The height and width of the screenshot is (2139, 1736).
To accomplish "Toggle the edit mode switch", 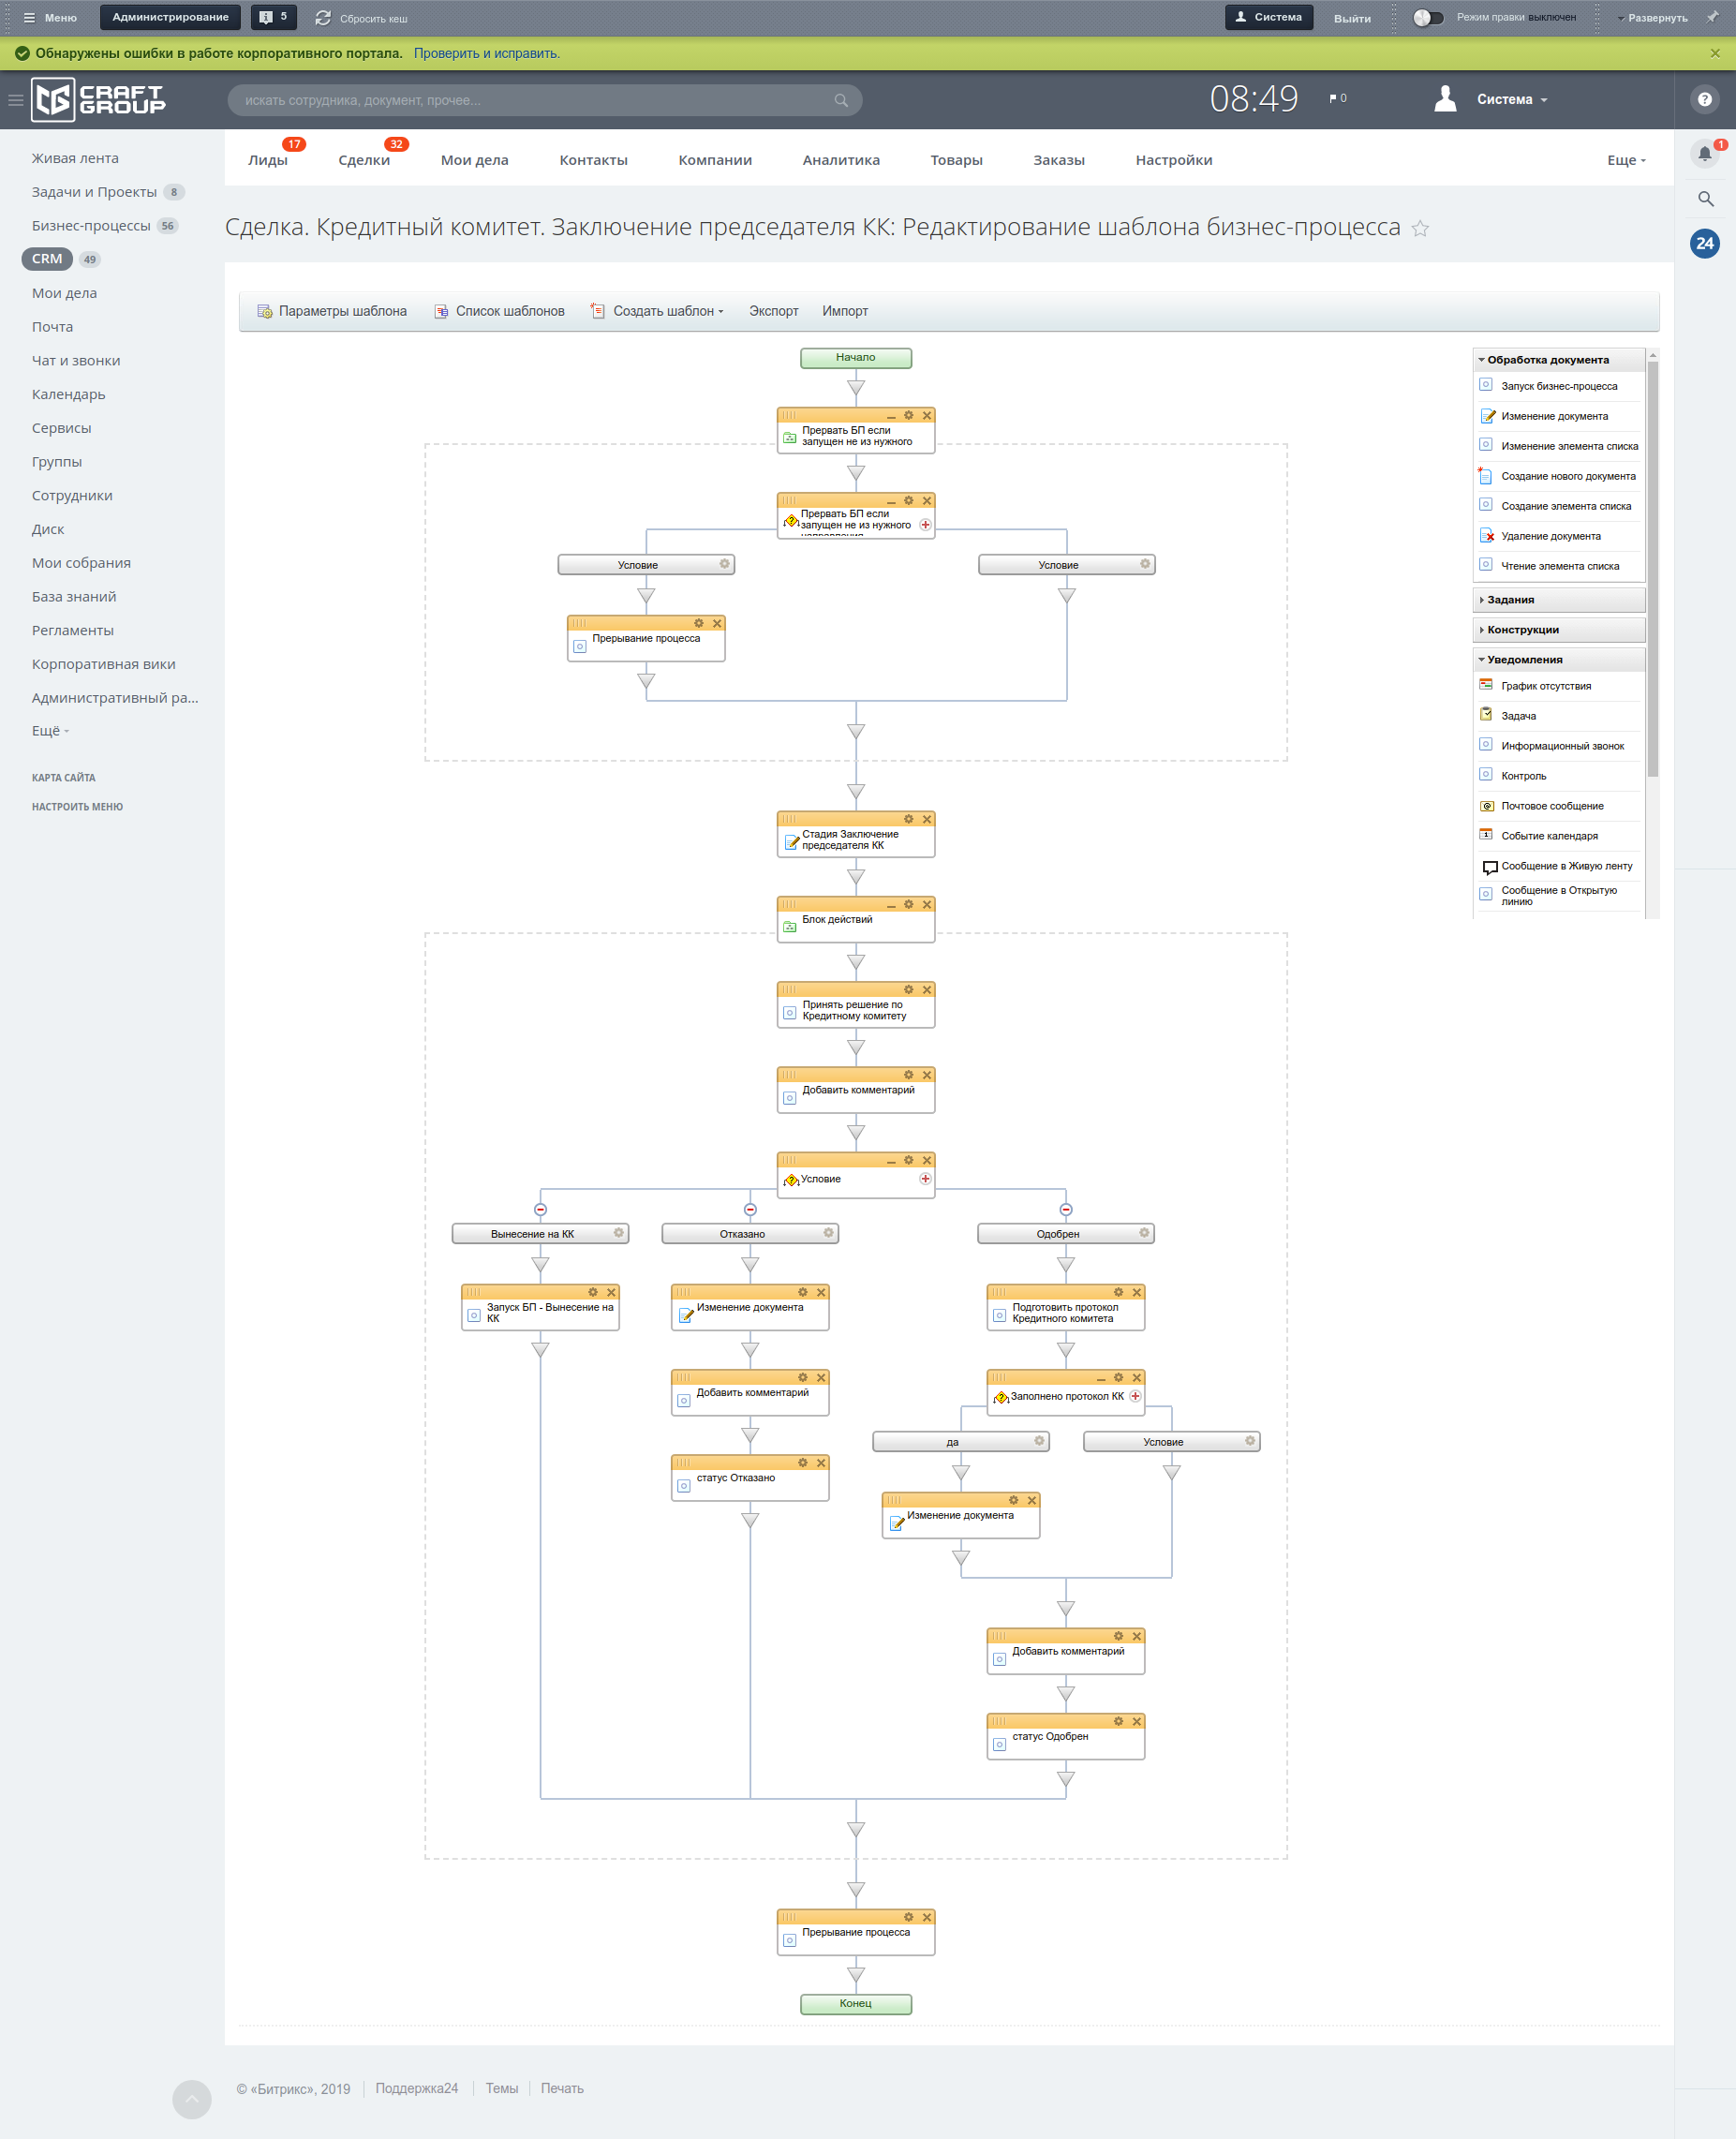I will pyautogui.click(x=1427, y=17).
